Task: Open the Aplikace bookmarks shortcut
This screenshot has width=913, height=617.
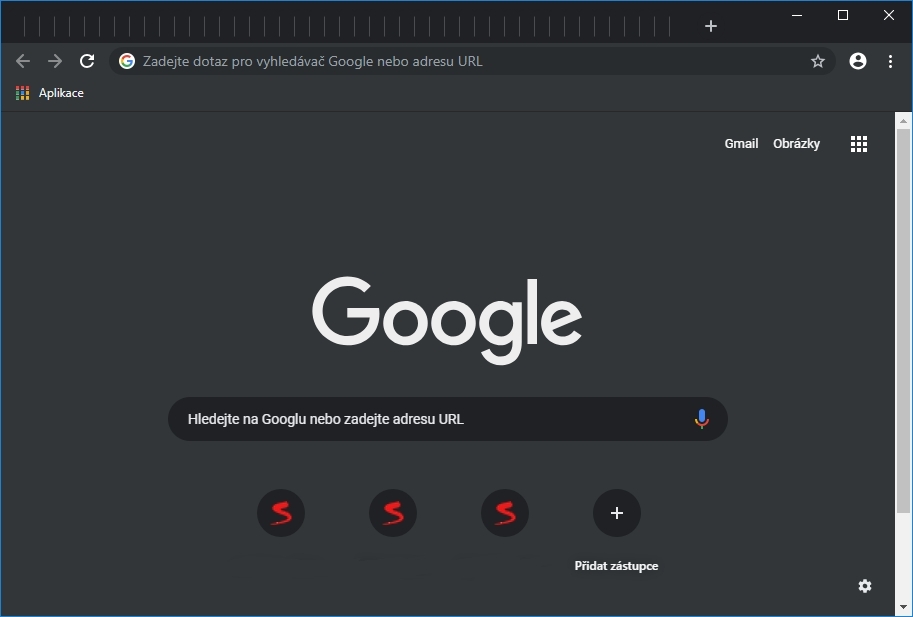Action: (x=49, y=93)
